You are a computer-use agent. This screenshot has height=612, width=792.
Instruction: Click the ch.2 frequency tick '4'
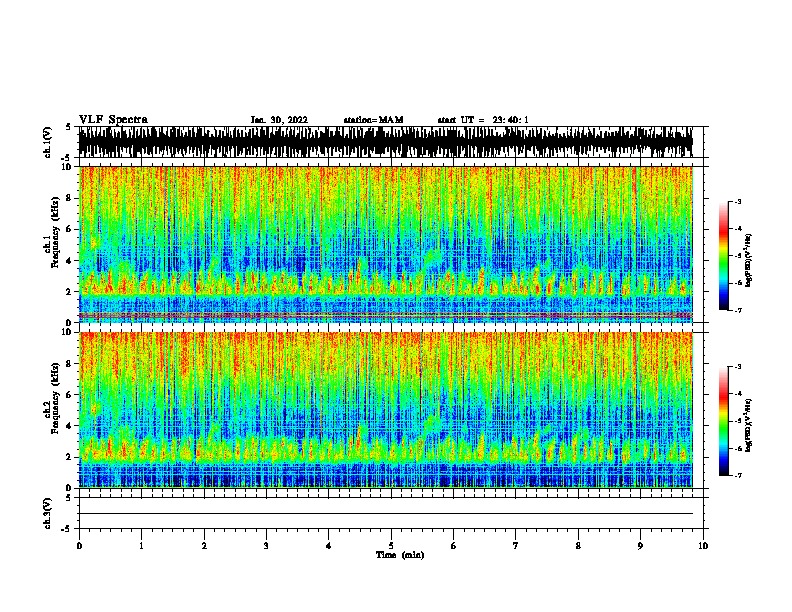70,426
